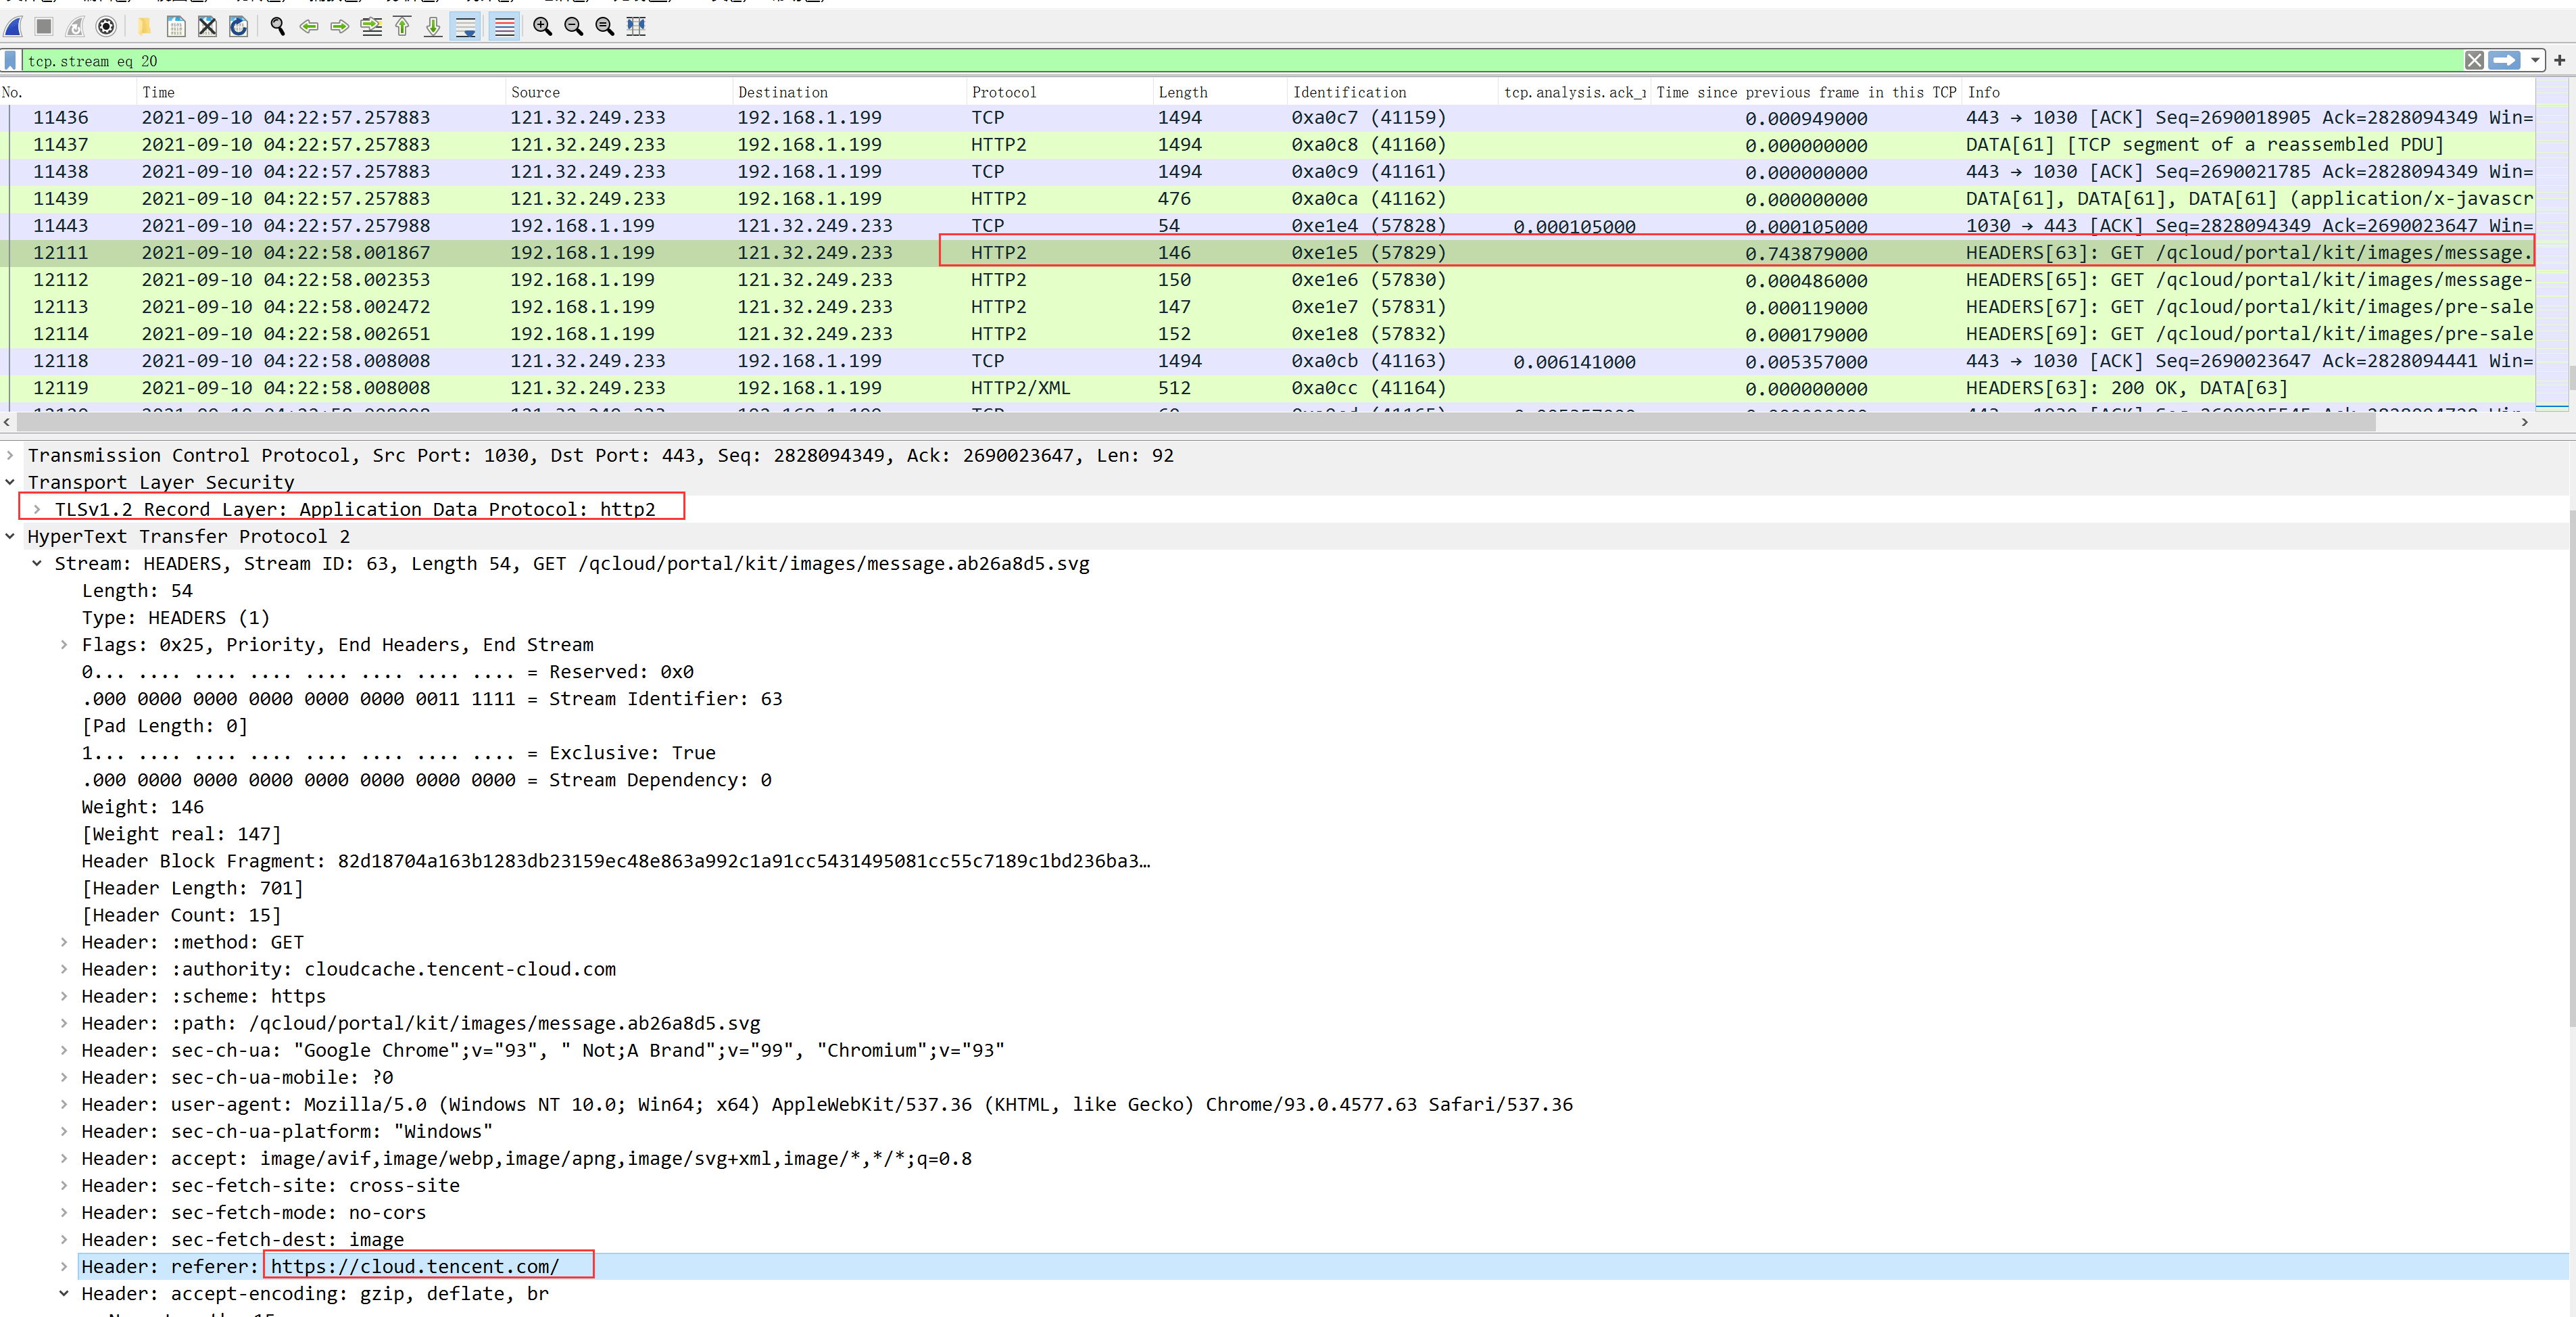The height and width of the screenshot is (1317, 2576).
Task: Toggle auto-scroll during live capture
Action: click(x=466, y=27)
